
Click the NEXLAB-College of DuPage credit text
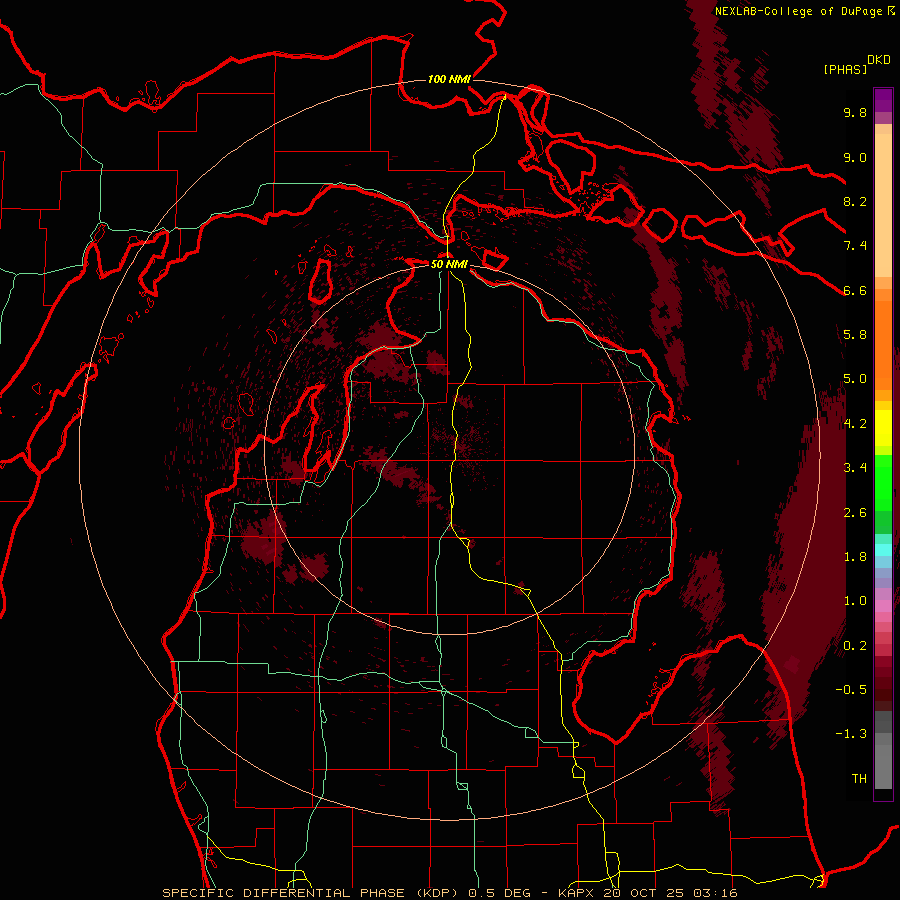[800, 11]
